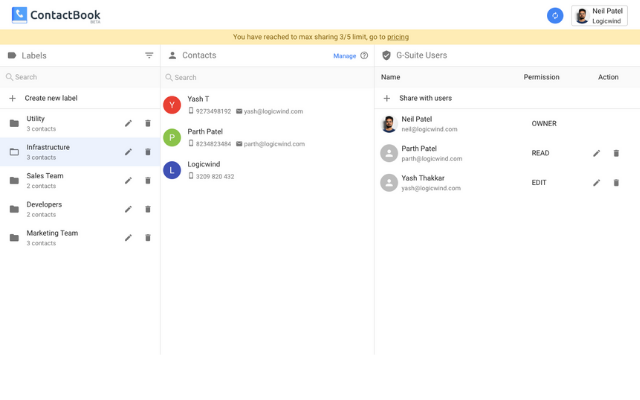This screenshot has width=640, height=400.
Task: Click Share with users
Action: click(x=425, y=98)
